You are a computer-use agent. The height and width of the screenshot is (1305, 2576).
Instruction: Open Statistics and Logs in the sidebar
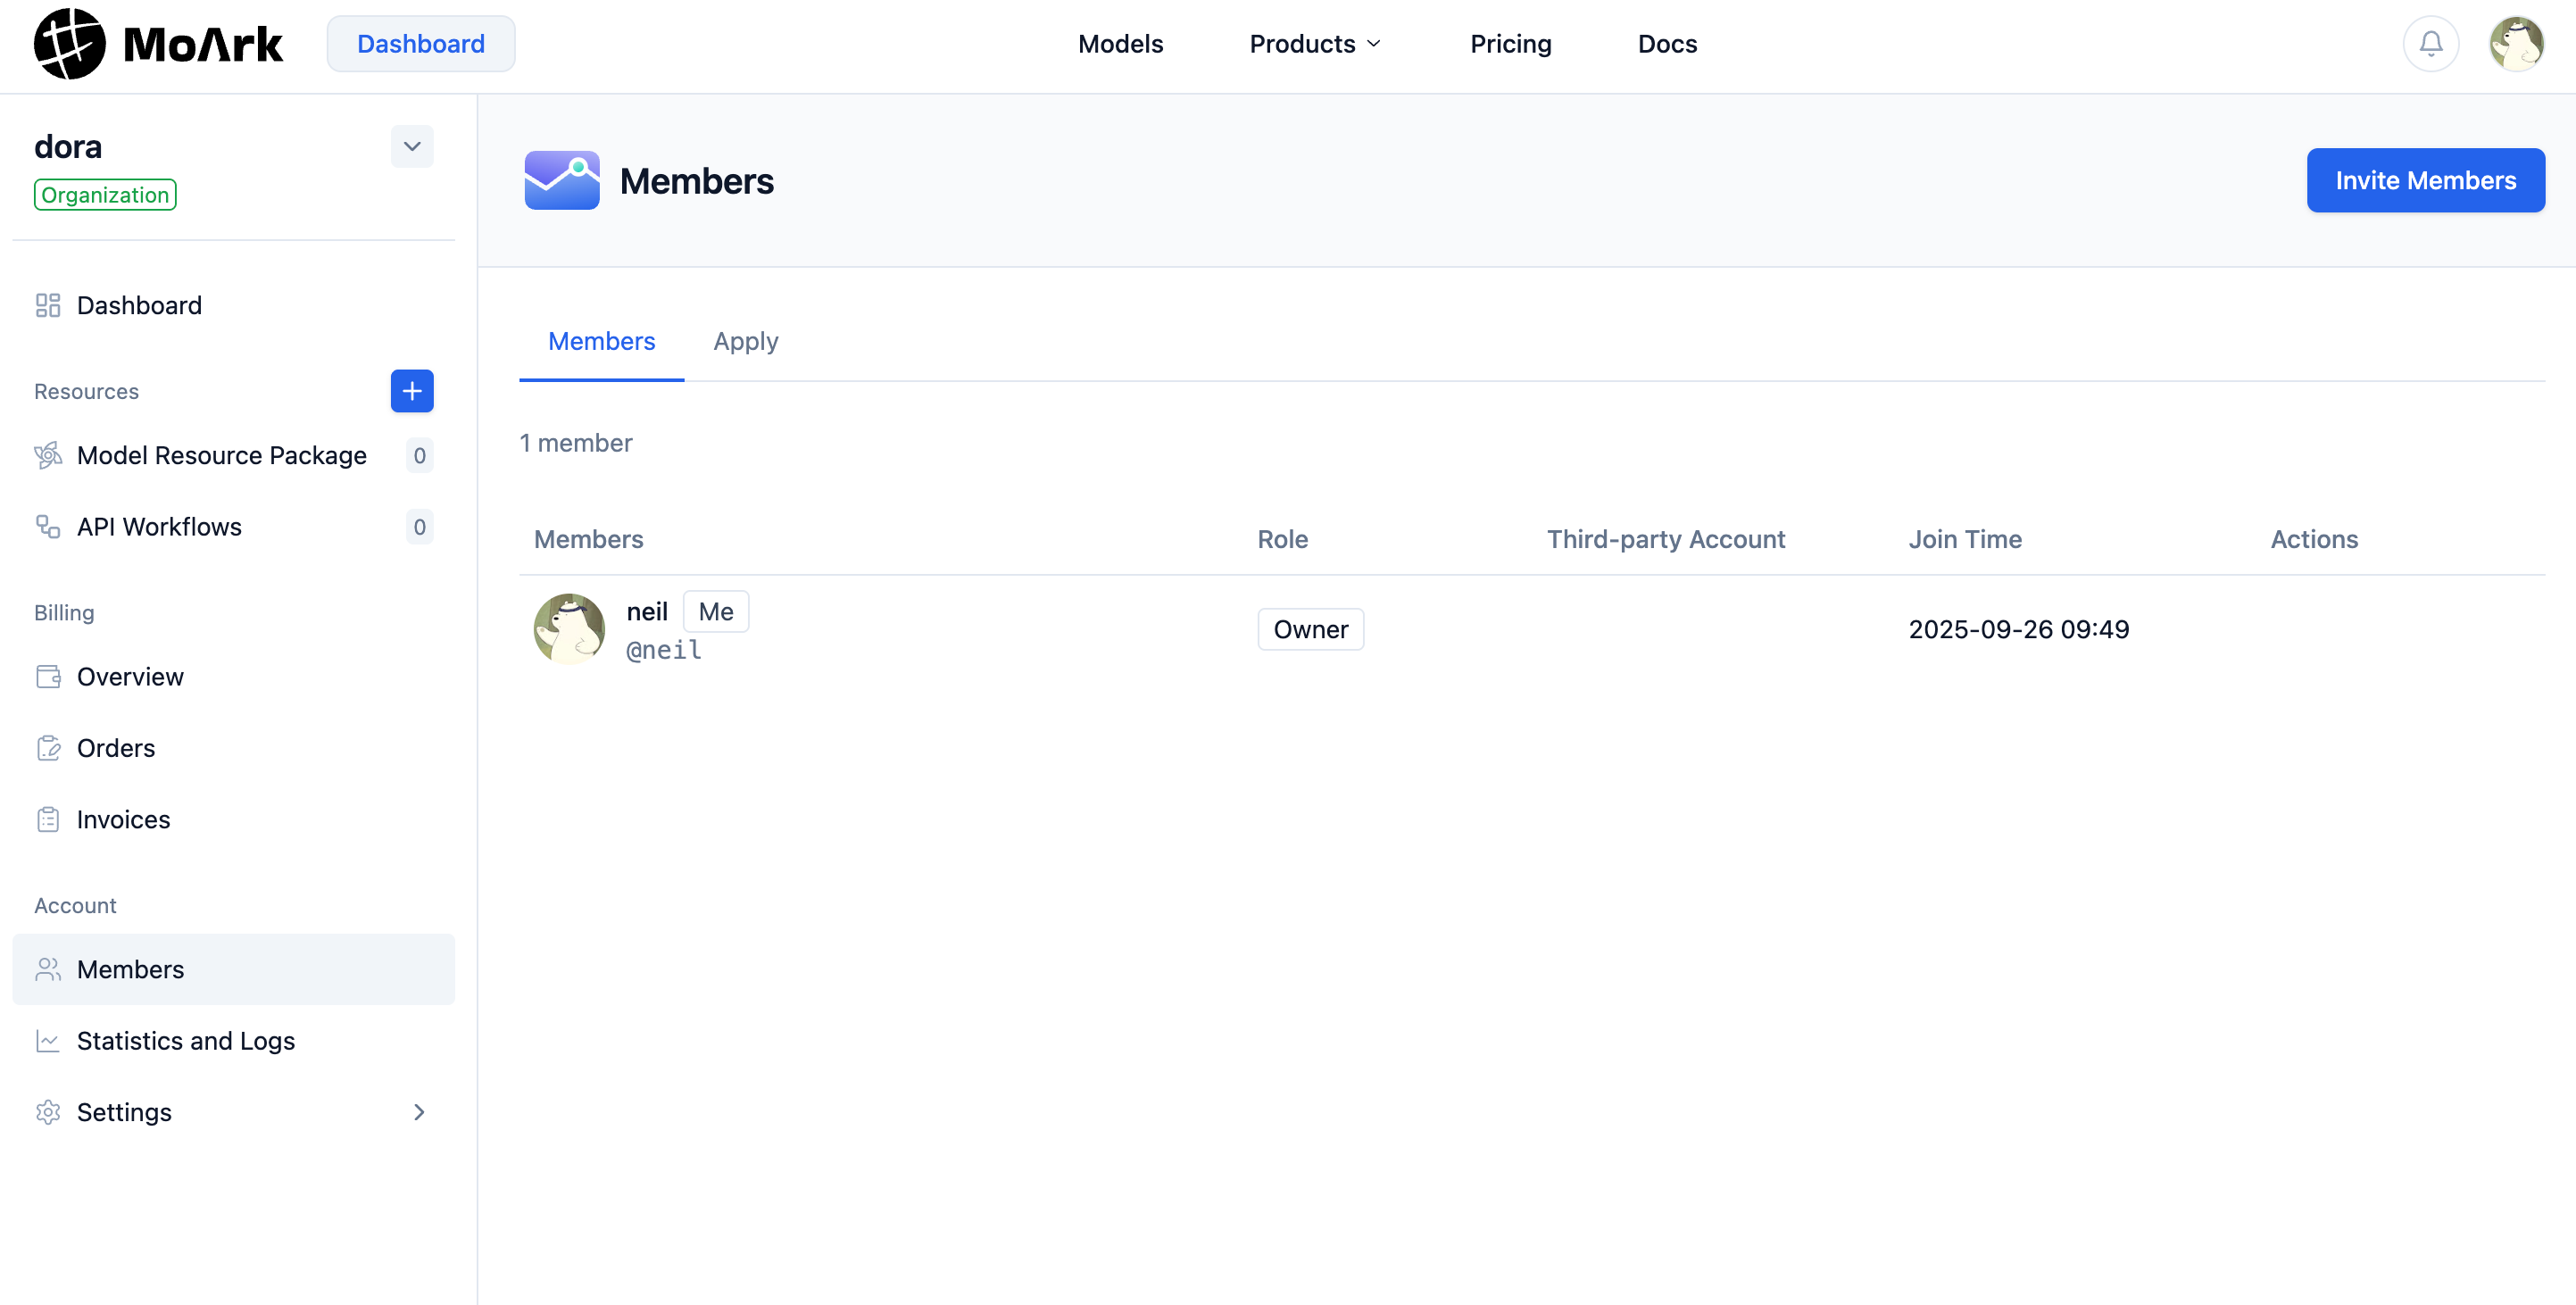point(185,1041)
